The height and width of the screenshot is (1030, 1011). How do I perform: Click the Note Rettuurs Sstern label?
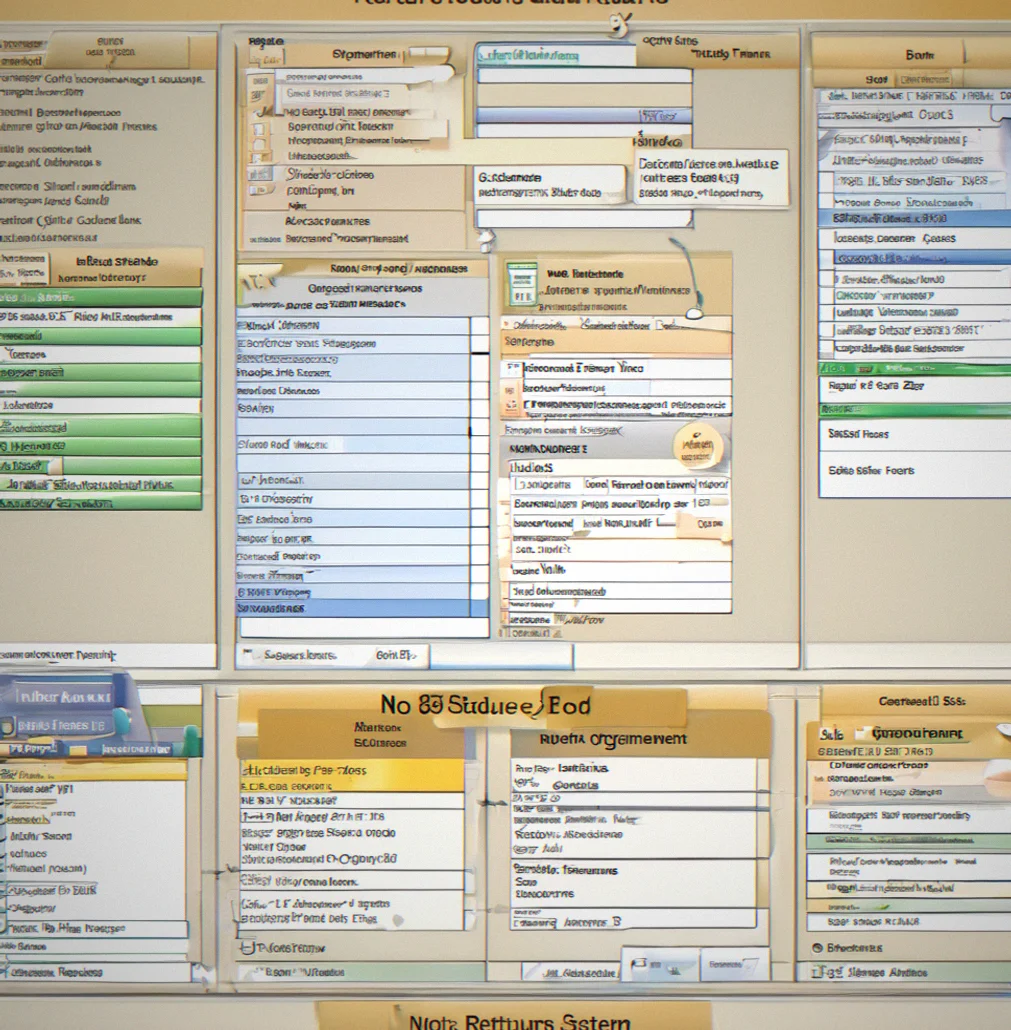520,1021
